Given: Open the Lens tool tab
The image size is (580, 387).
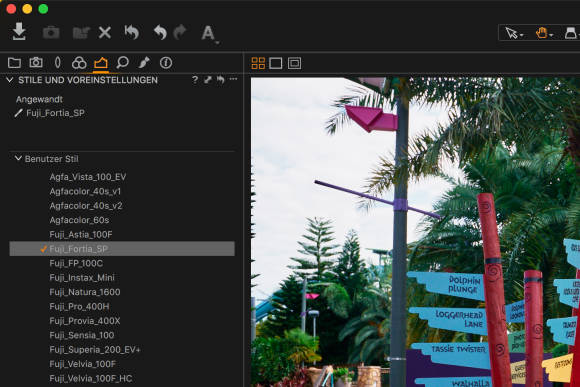Looking at the screenshot, I should point(58,63).
